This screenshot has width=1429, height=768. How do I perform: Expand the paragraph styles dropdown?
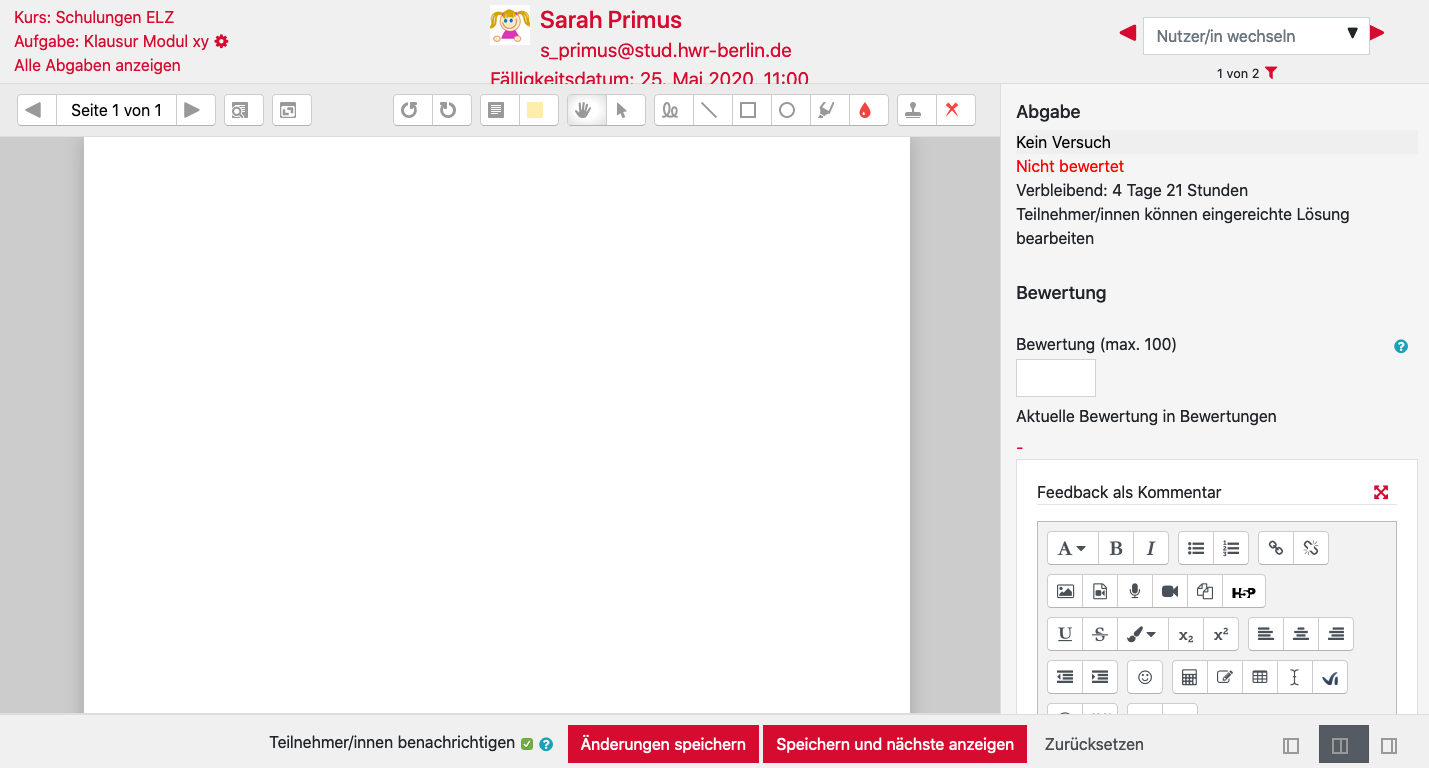(x=1072, y=548)
